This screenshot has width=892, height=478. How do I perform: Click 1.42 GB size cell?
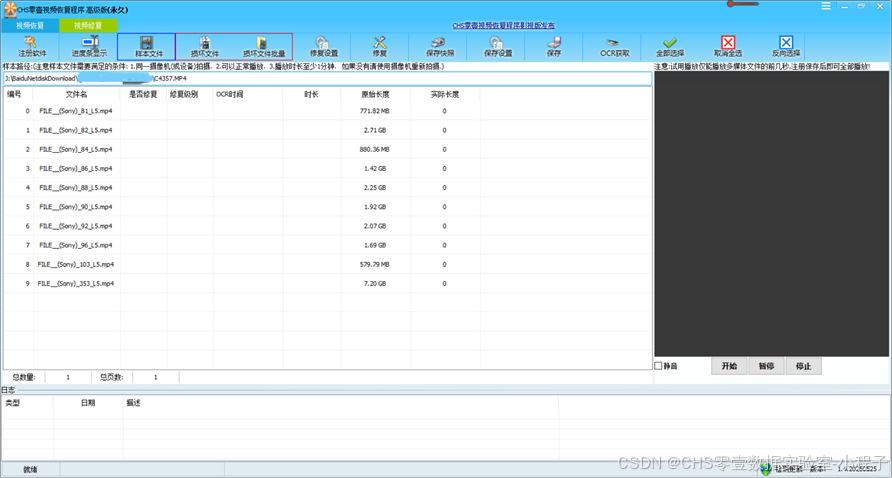[x=375, y=168]
